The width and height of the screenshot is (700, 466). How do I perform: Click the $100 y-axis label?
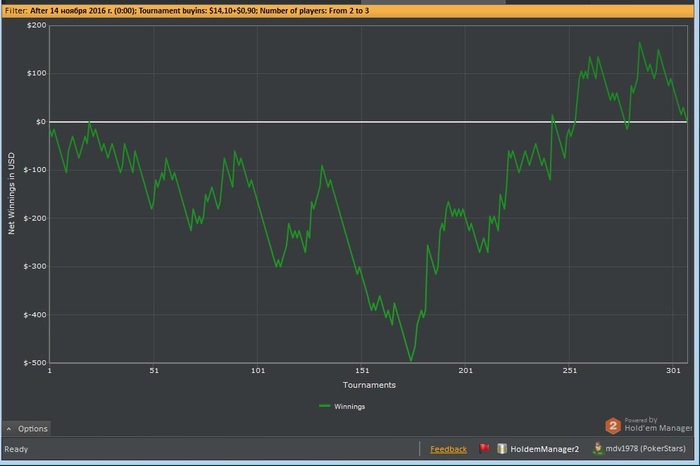tap(37, 73)
